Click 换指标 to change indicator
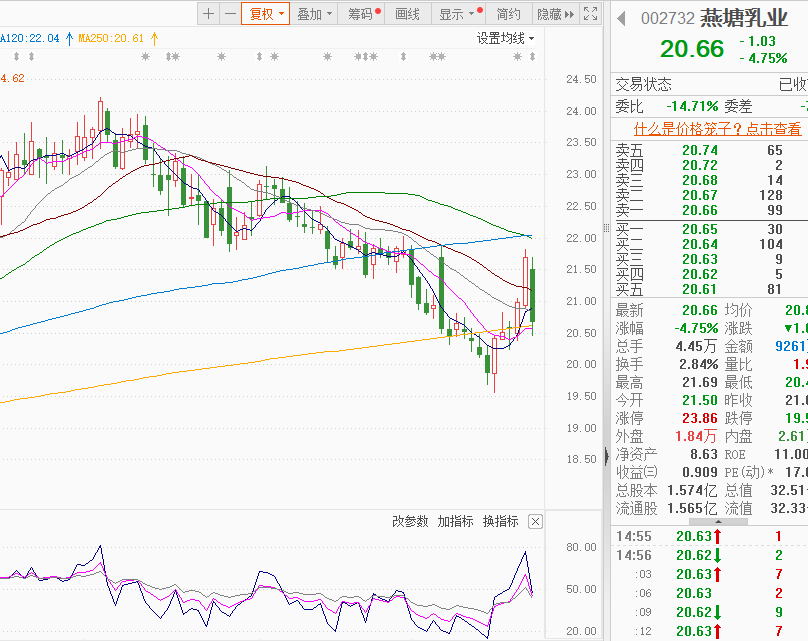This screenshot has height=641, width=808. tap(500, 521)
